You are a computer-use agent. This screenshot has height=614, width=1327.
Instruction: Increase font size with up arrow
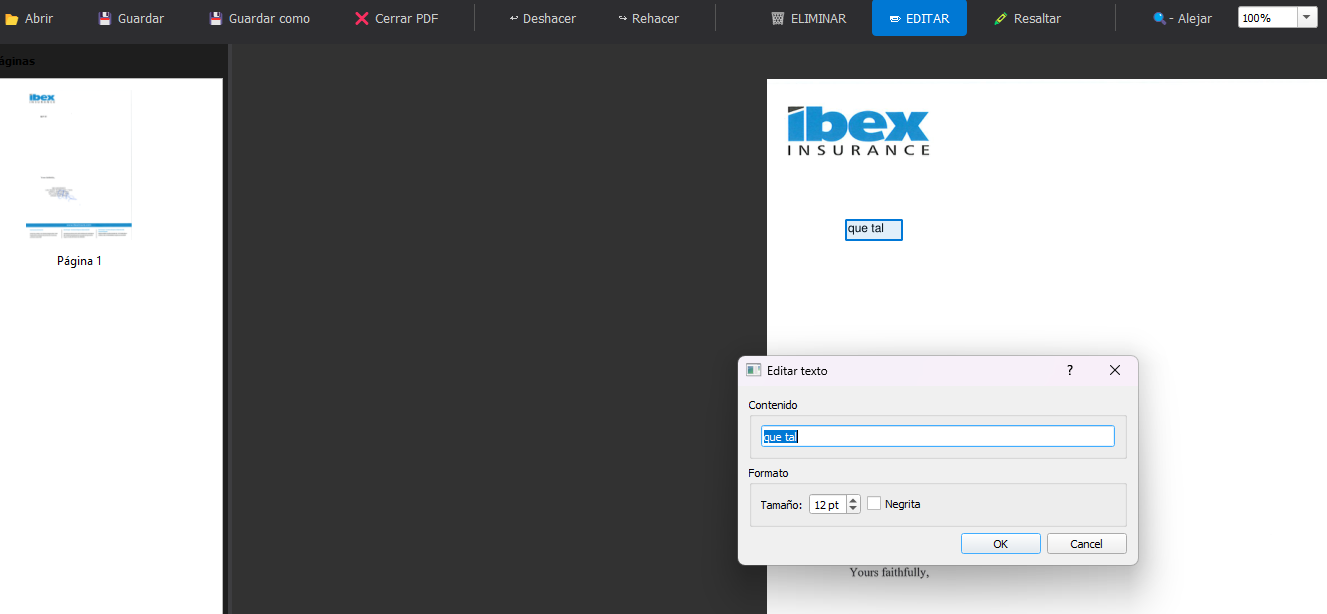(x=853, y=500)
